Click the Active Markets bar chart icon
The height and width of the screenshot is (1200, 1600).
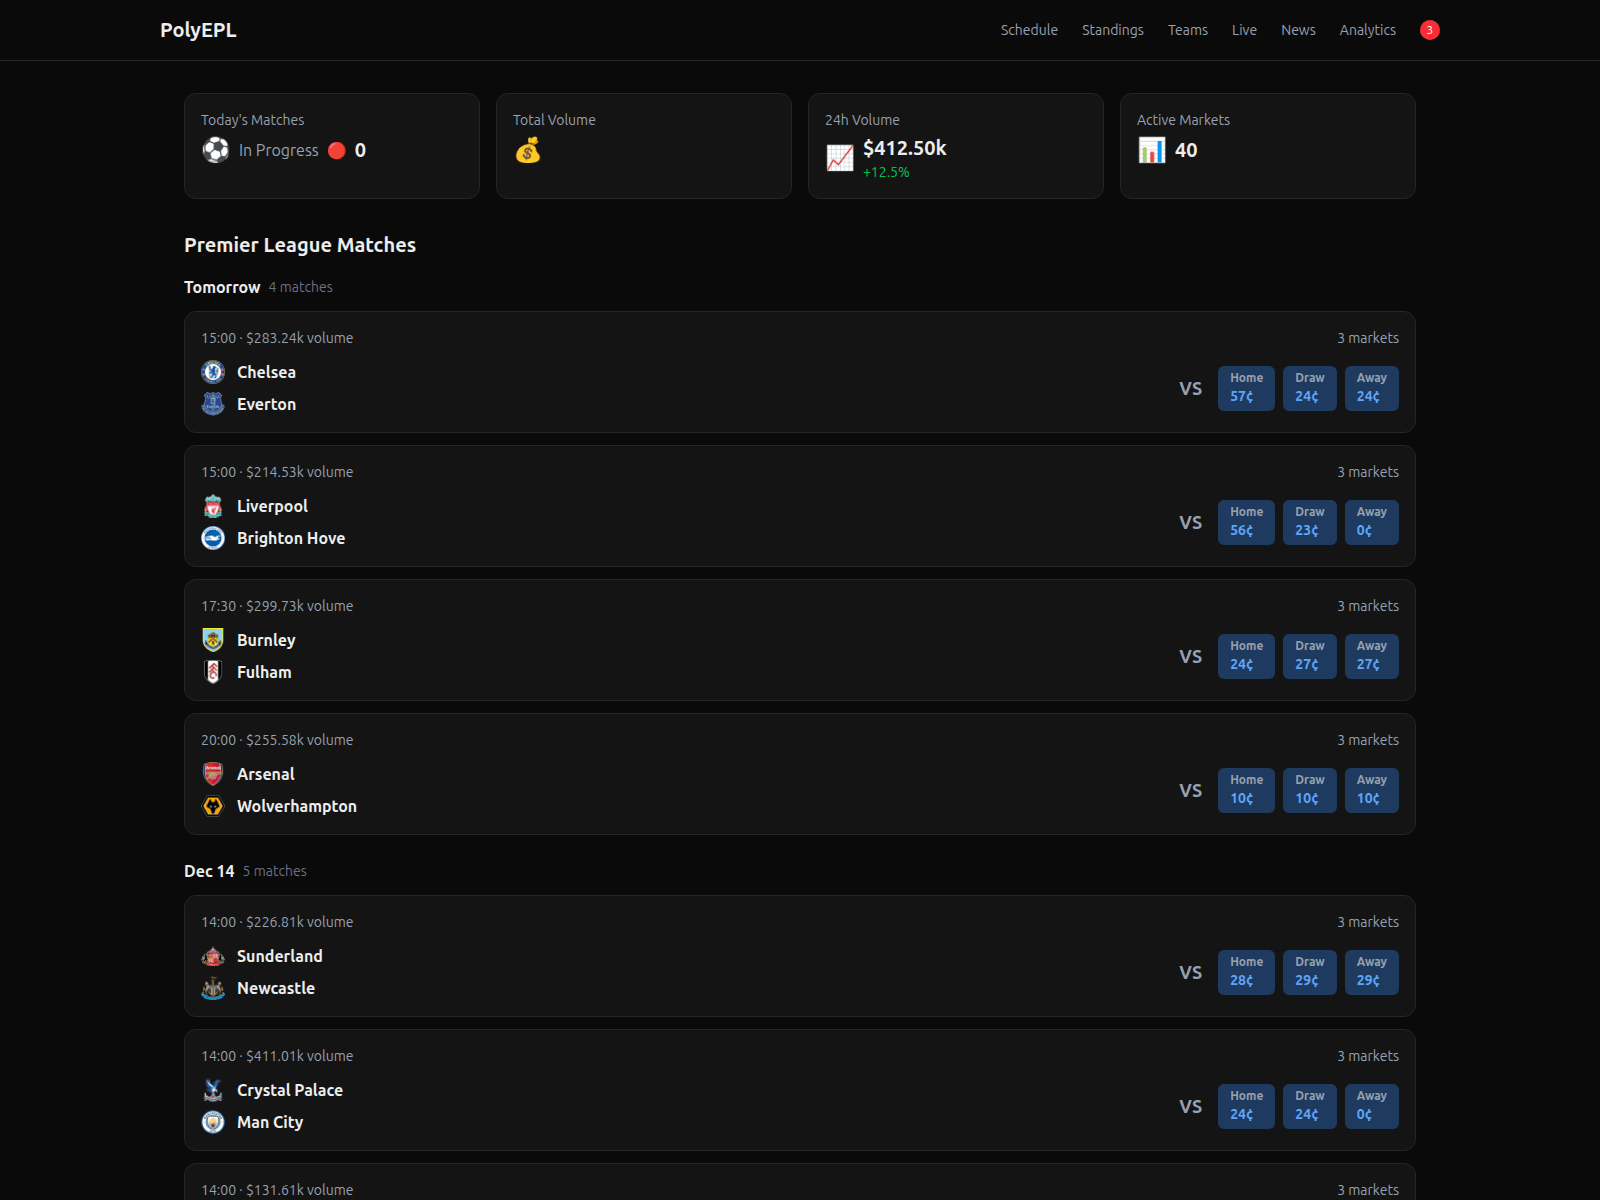[1152, 150]
